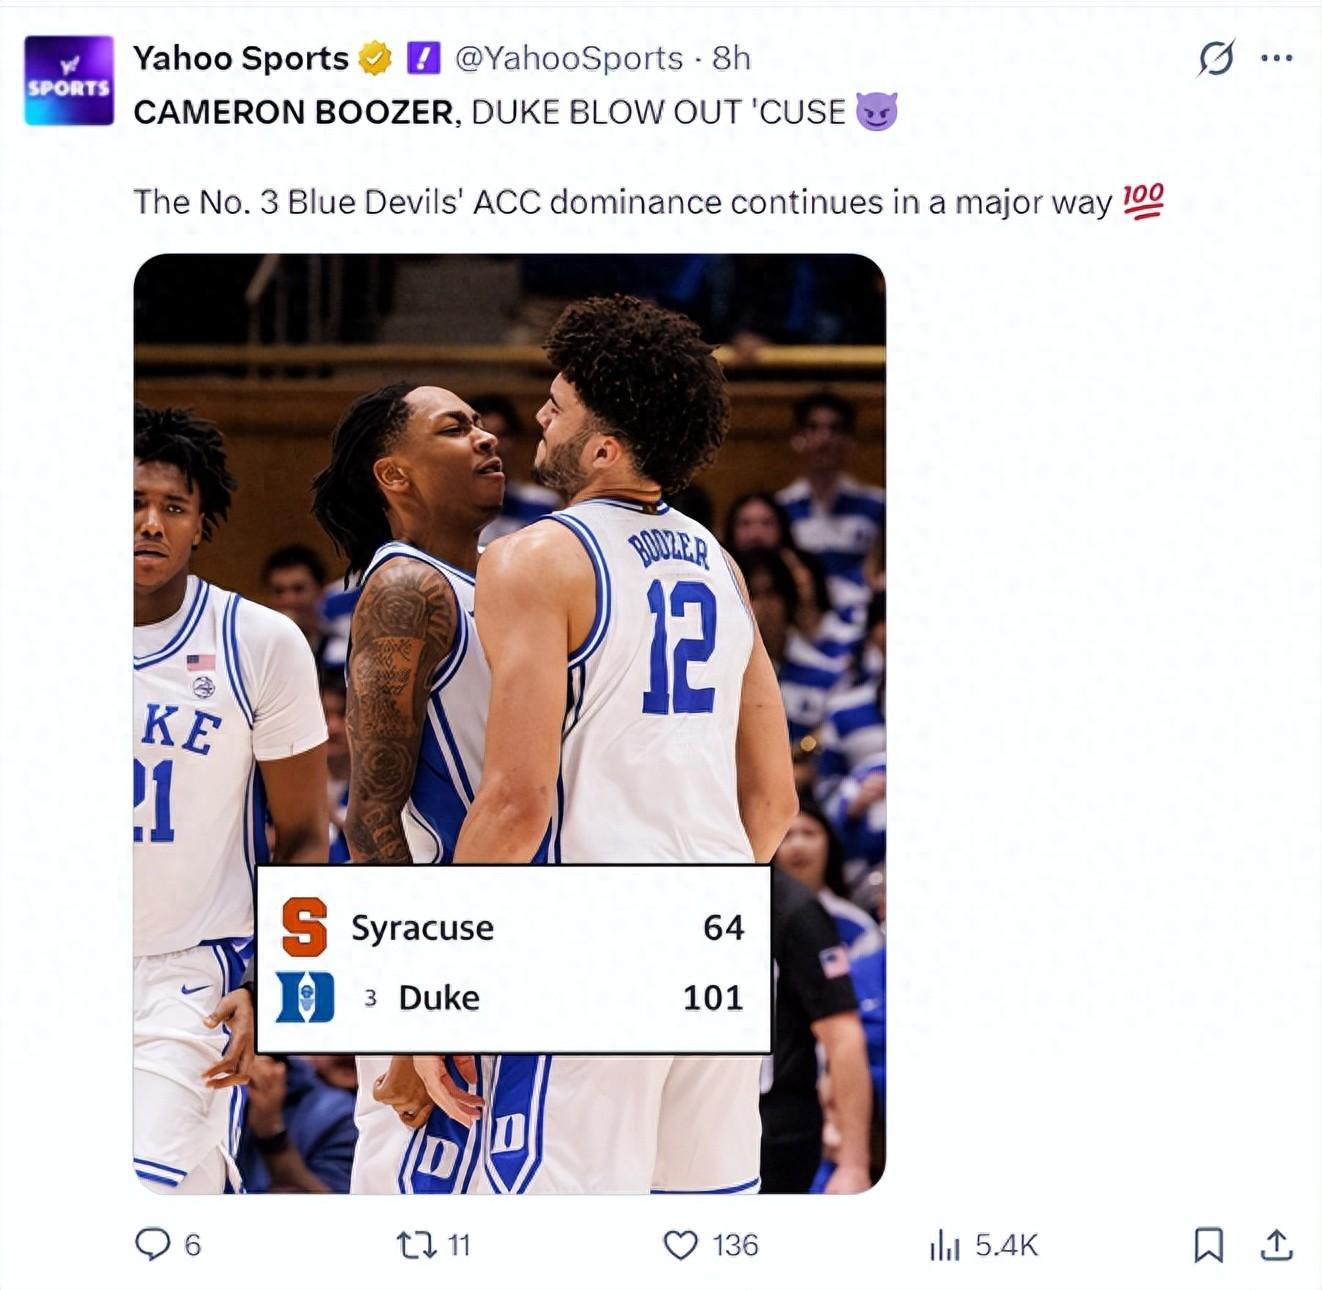The image size is (1322, 1290).
Task: Open the @YahooSports handle link
Action: pos(568,59)
